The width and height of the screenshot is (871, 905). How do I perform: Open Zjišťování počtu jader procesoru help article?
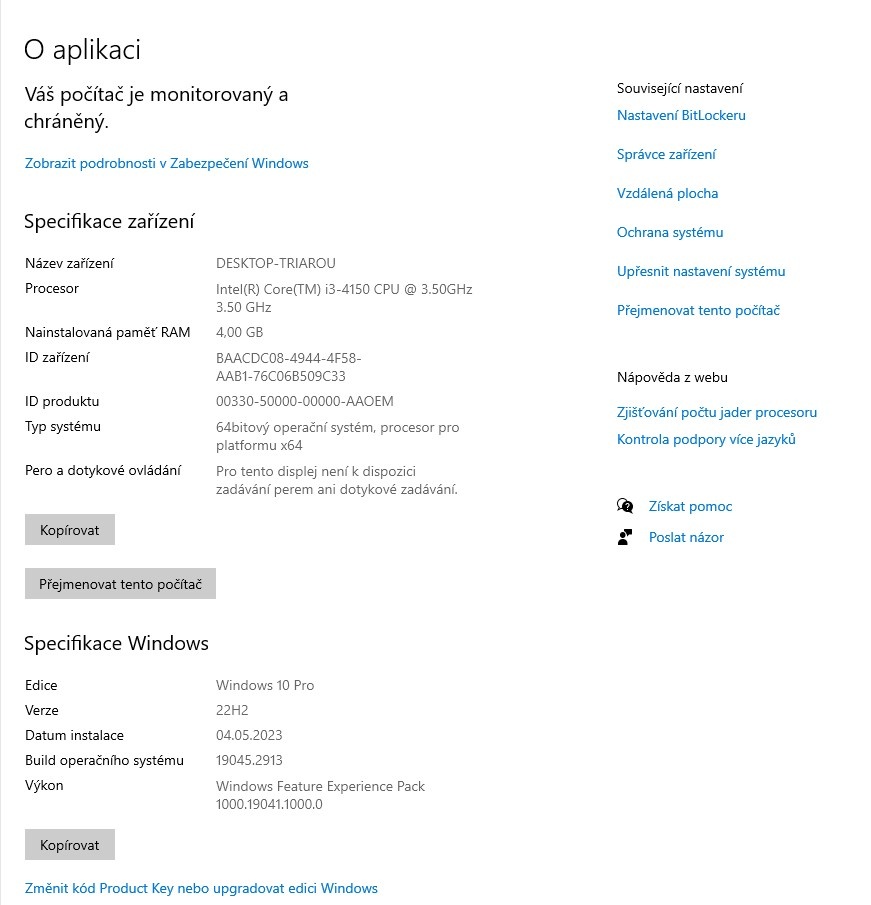(x=717, y=412)
